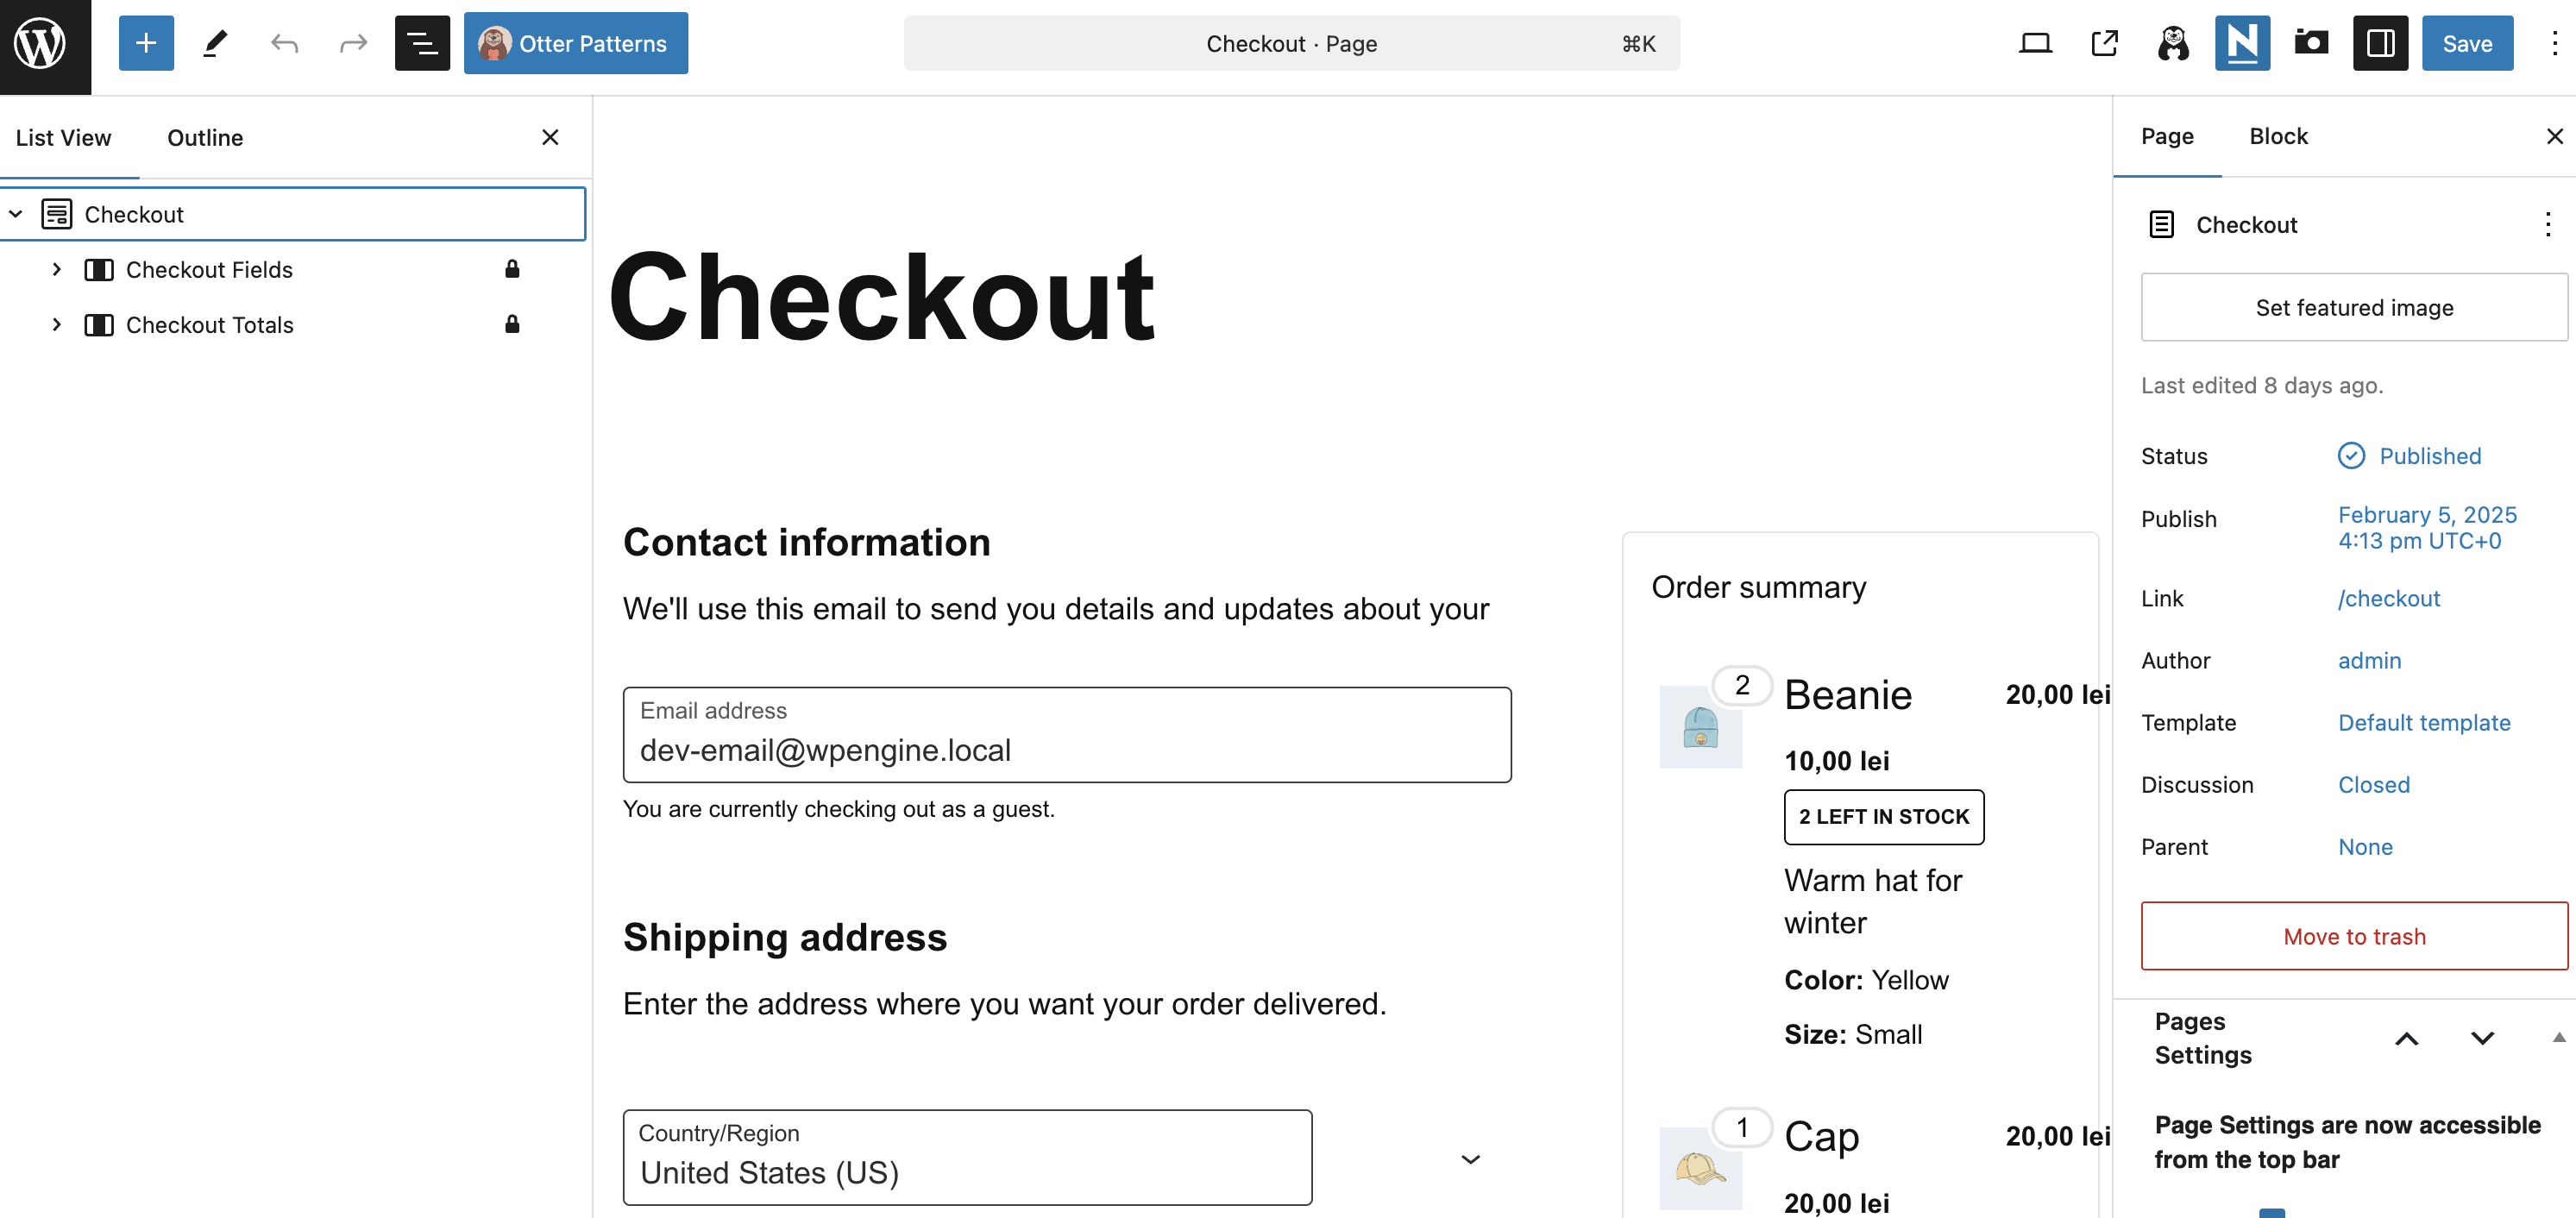The height and width of the screenshot is (1218, 2576).
Task: Expand the Checkout Fields tree item
Action: click(x=57, y=269)
